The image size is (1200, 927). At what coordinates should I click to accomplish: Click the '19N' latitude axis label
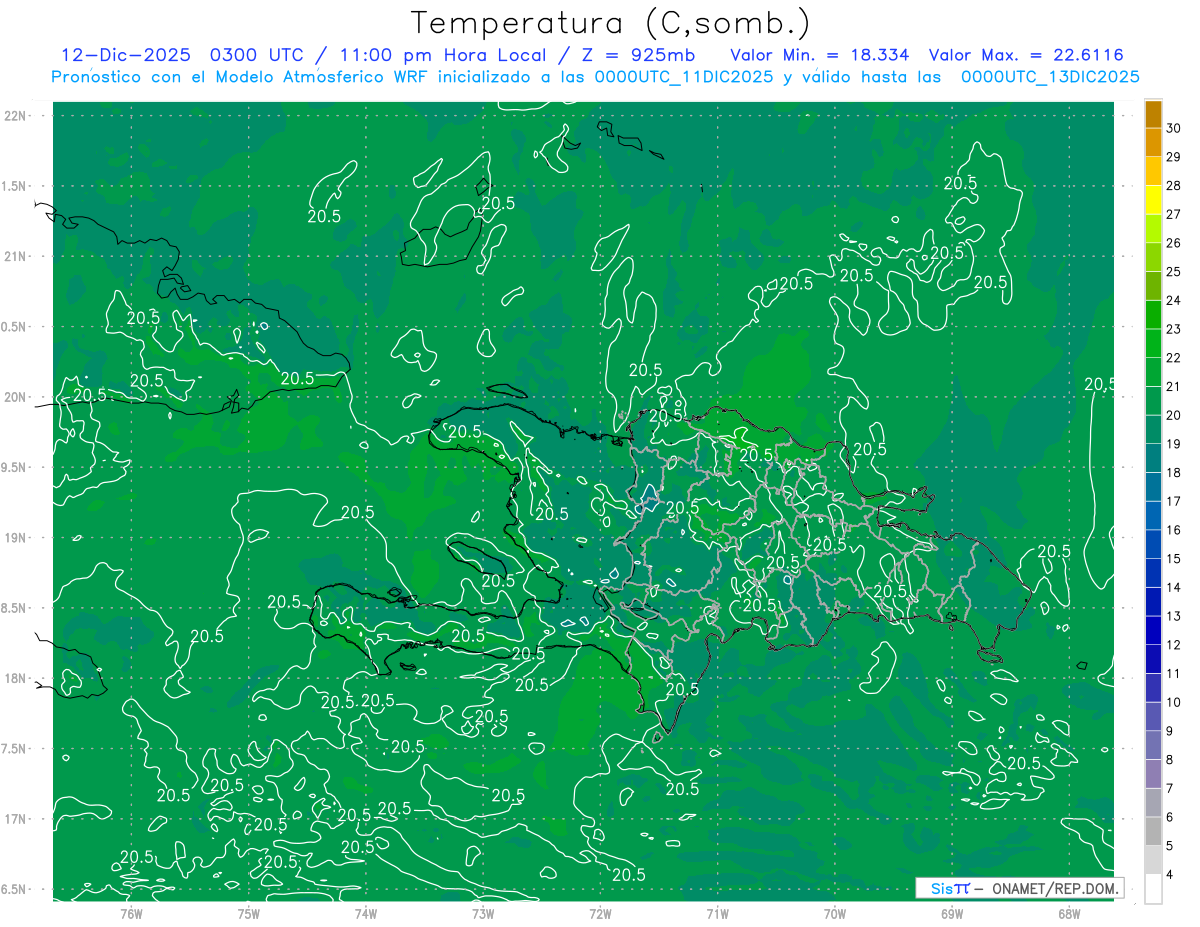(x=15, y=538)
